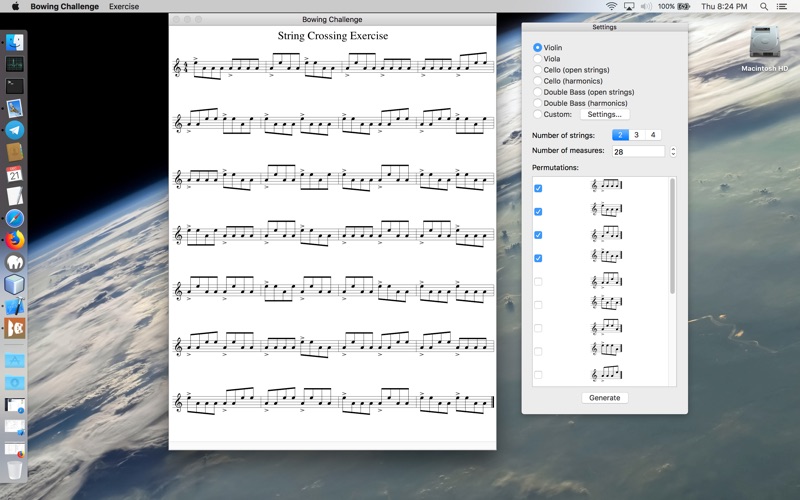Enable the fifth permutation checkbox

pyautogui.click(x=538, y=282)
